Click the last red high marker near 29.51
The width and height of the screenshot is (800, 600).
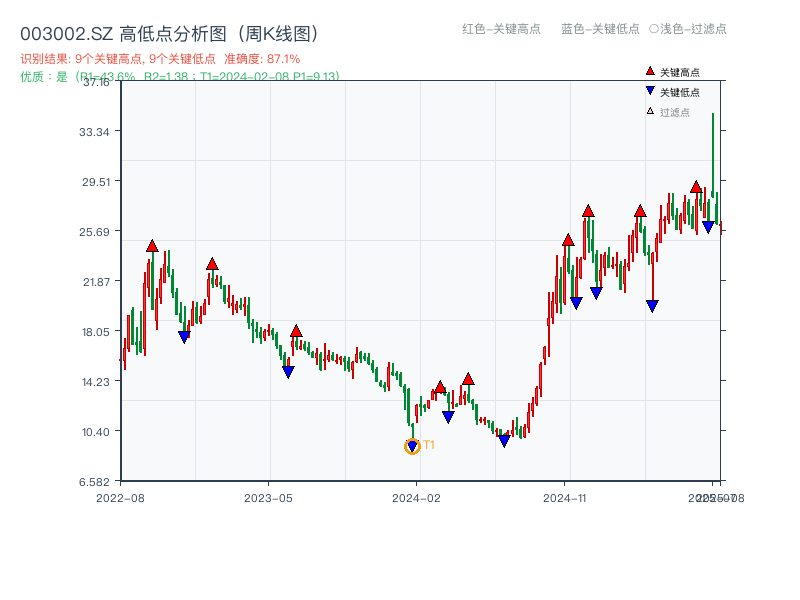tap(696, 187)
